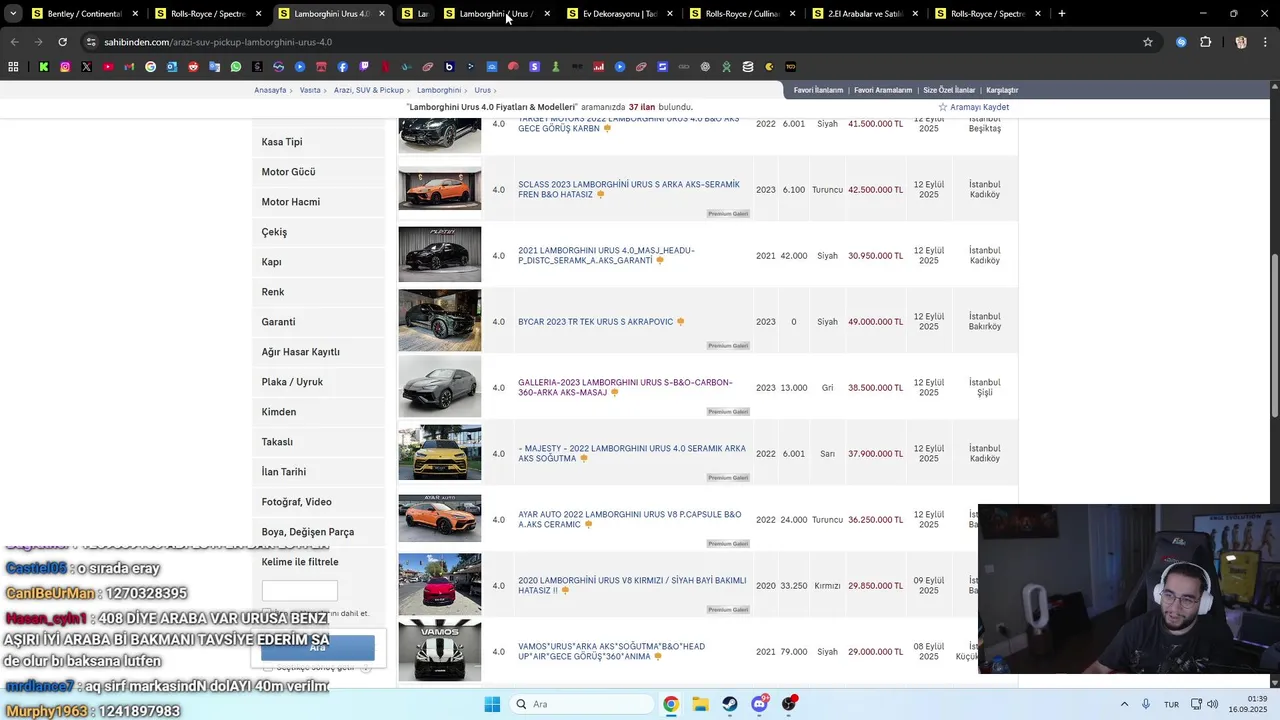1280x720 pixels.
Task: Open the tab search dropdown arrow
Action: 13,14
